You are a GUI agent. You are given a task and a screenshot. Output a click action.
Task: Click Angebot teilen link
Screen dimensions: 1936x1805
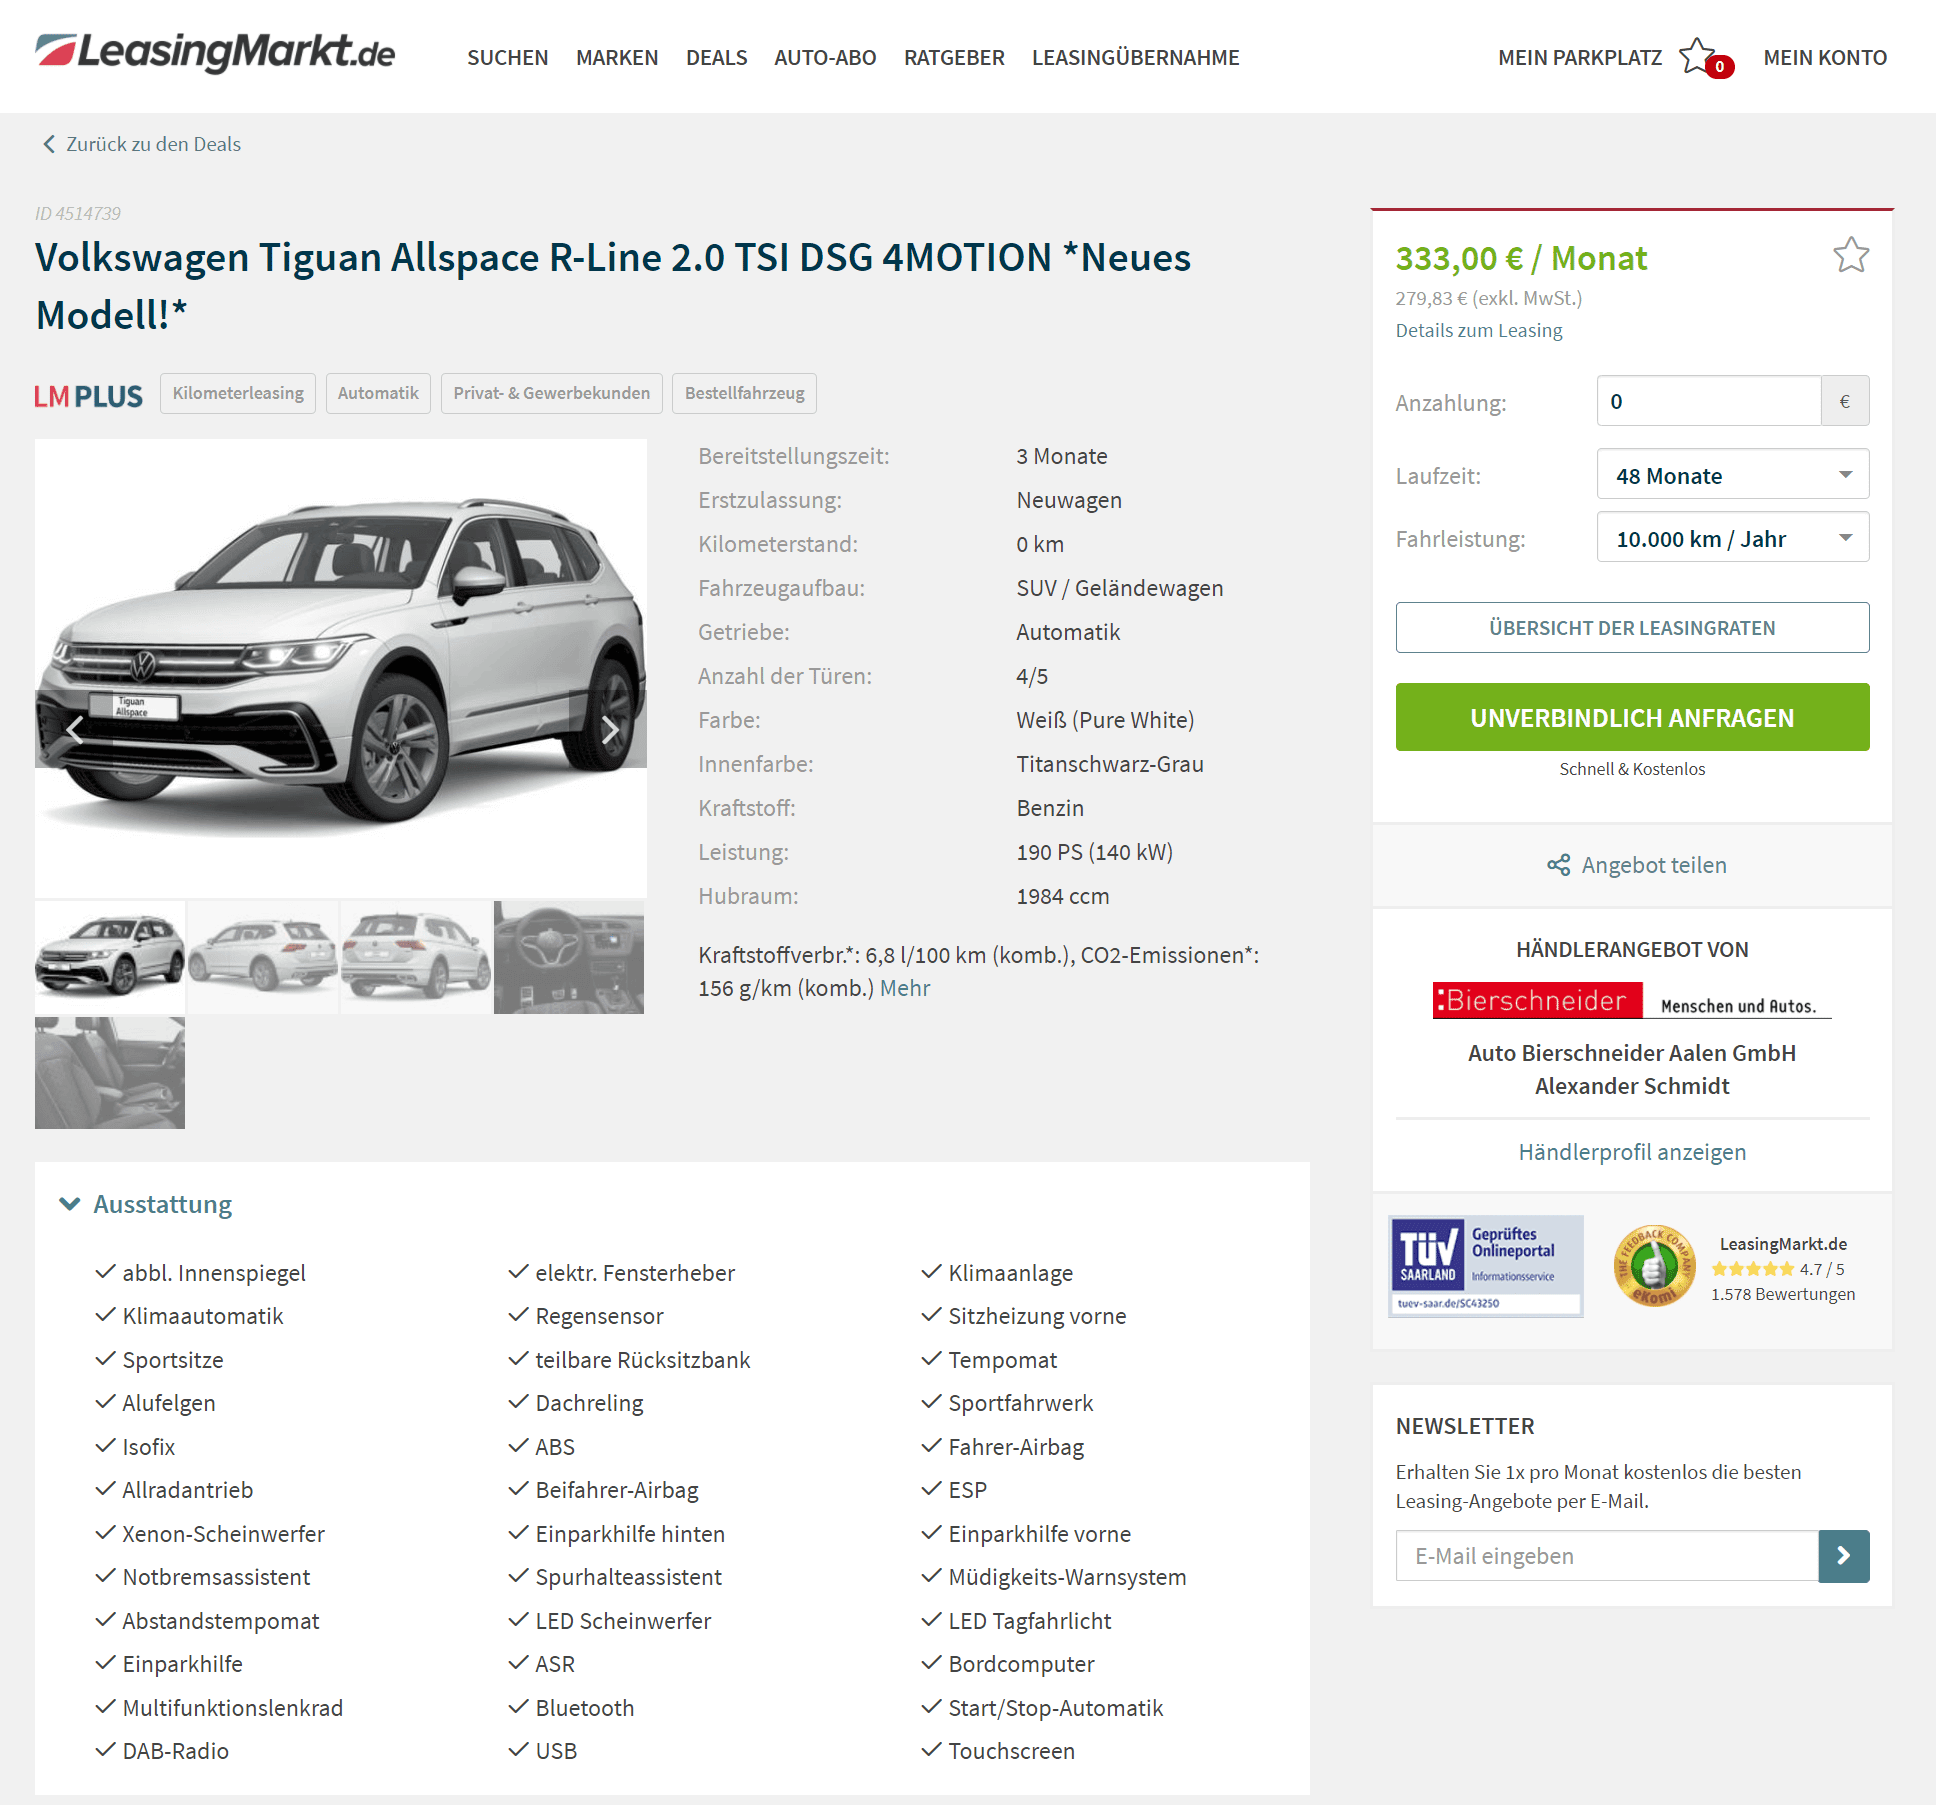coord(1654,865)
